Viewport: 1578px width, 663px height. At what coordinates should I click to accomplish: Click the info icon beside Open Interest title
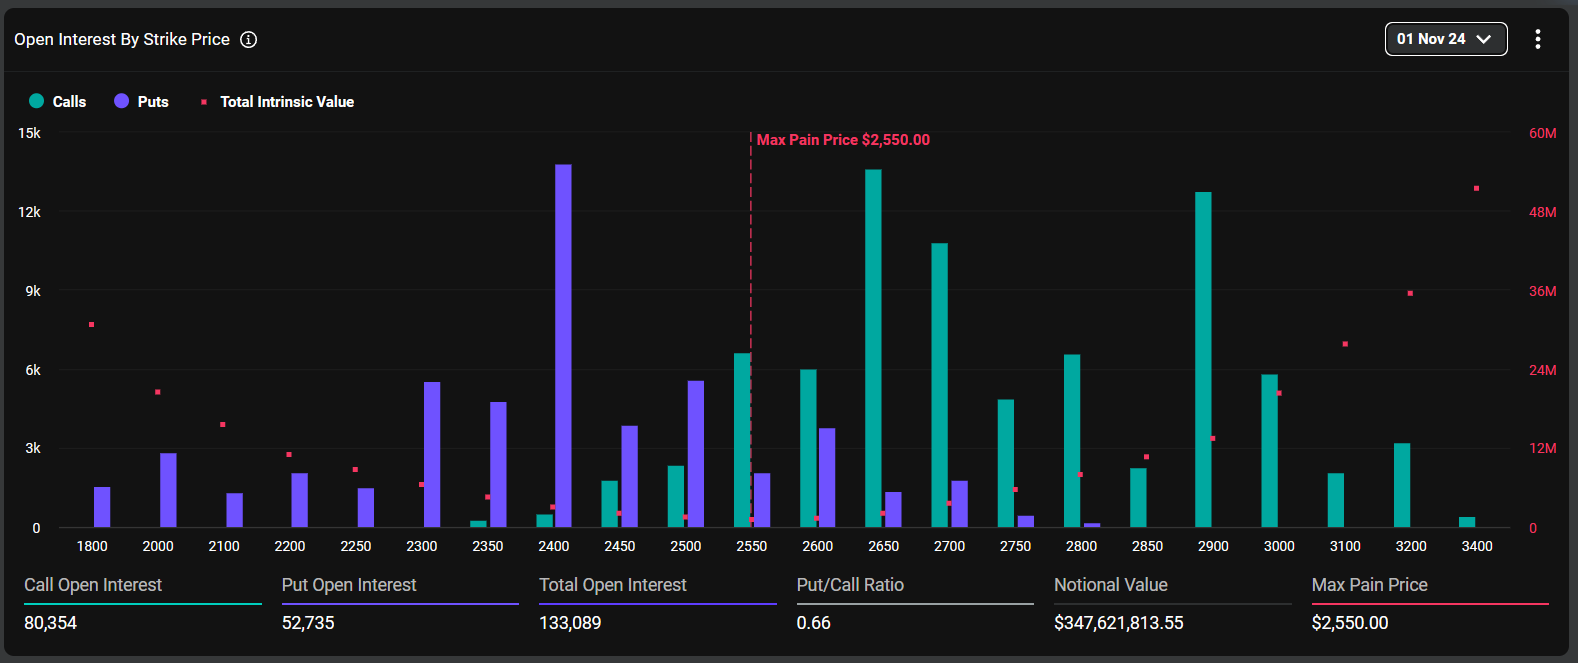coord(249,40)
